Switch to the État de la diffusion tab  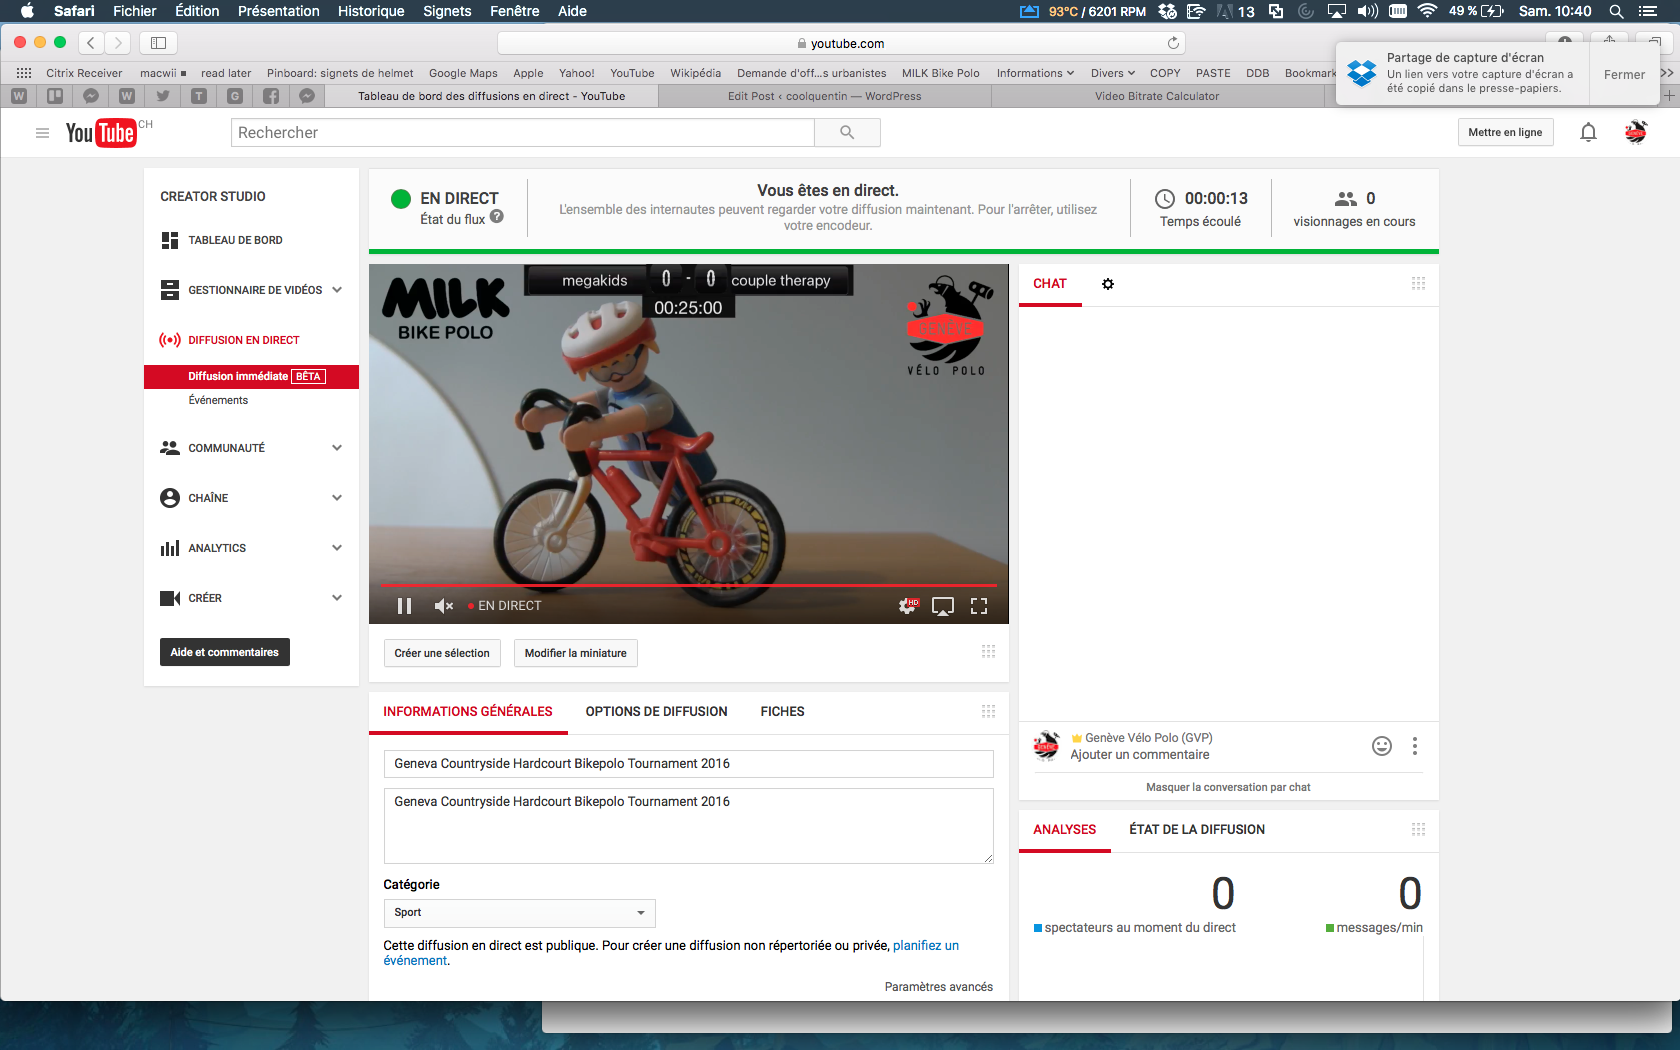[x=1197, y=830]
